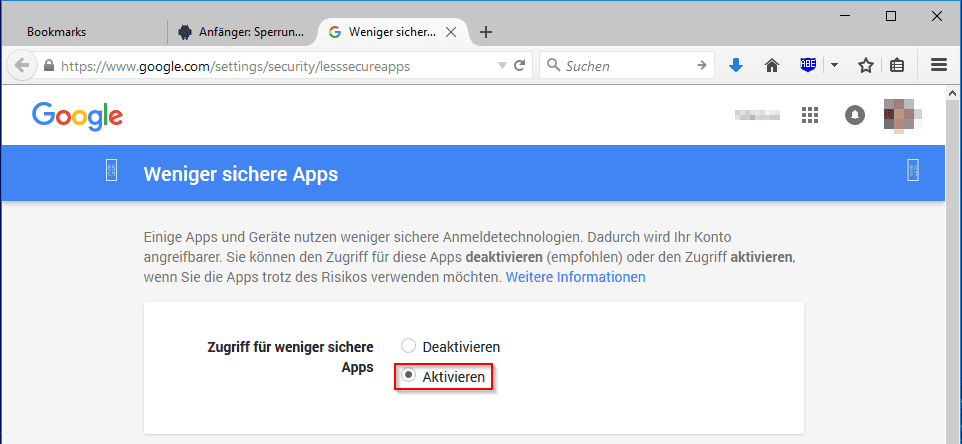Maximize the browser window
Viewport: 962px width, 444px height.
point(891,17)
